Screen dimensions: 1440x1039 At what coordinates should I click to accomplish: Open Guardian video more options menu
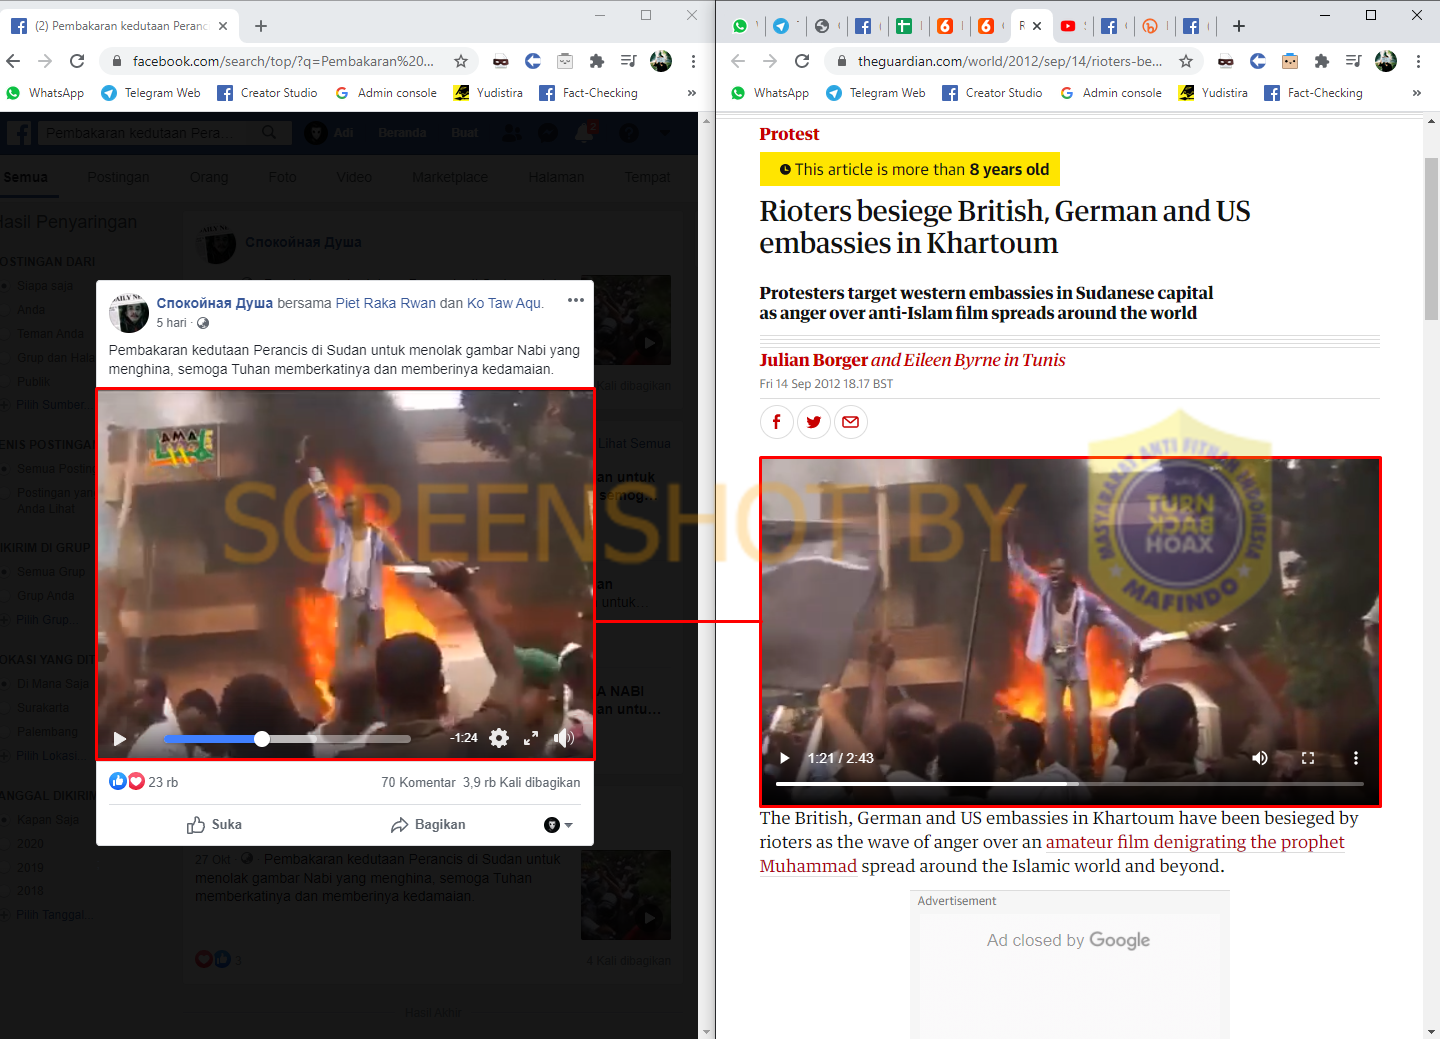coord(1356,758)
